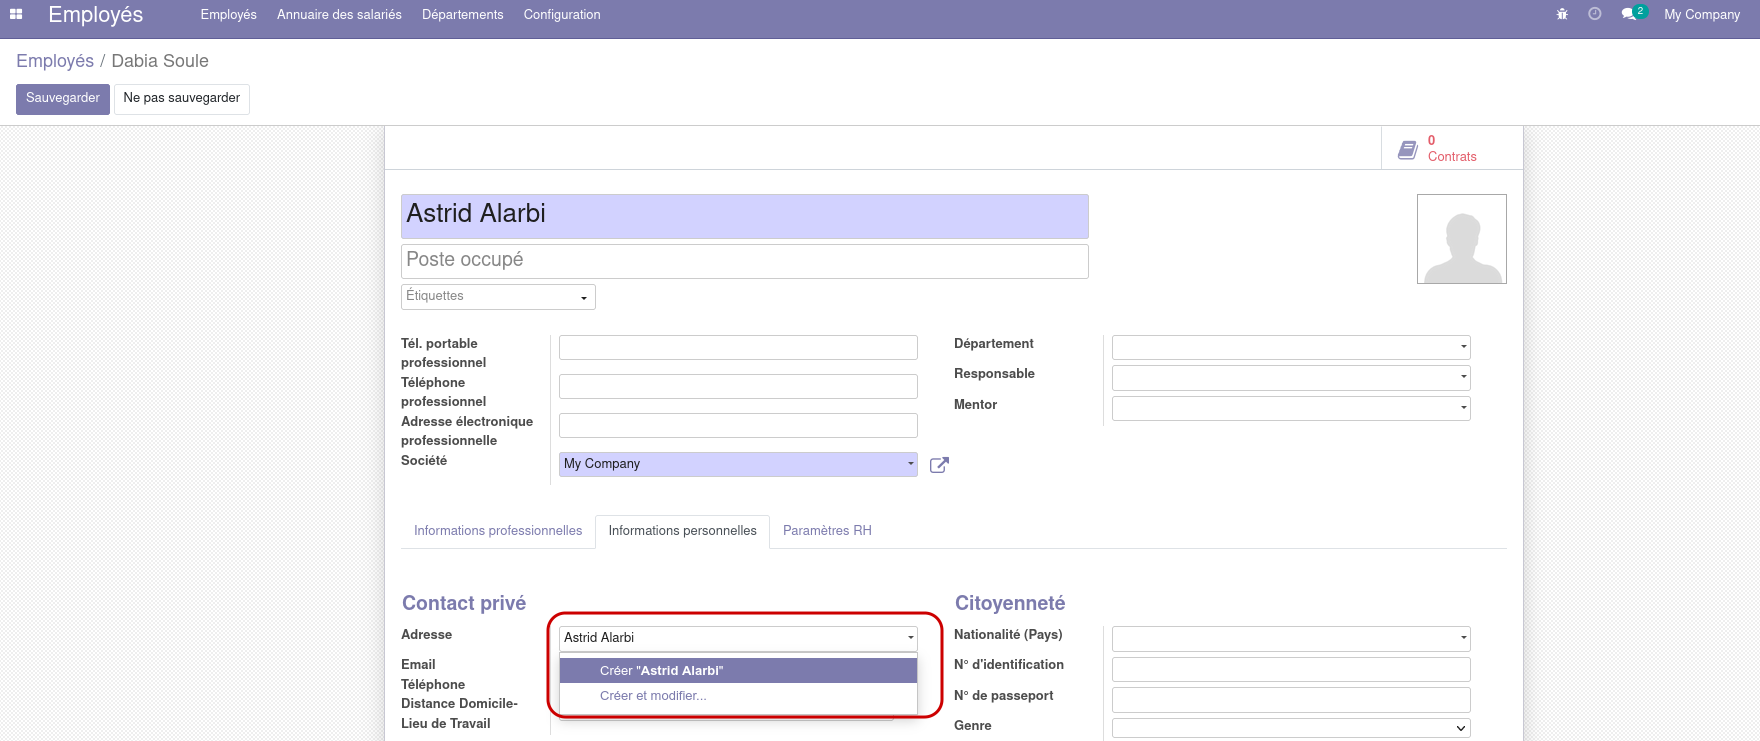Click the Contact privé heading
The width and height of the screenshot is (1760, 741).
click(464, 603)
